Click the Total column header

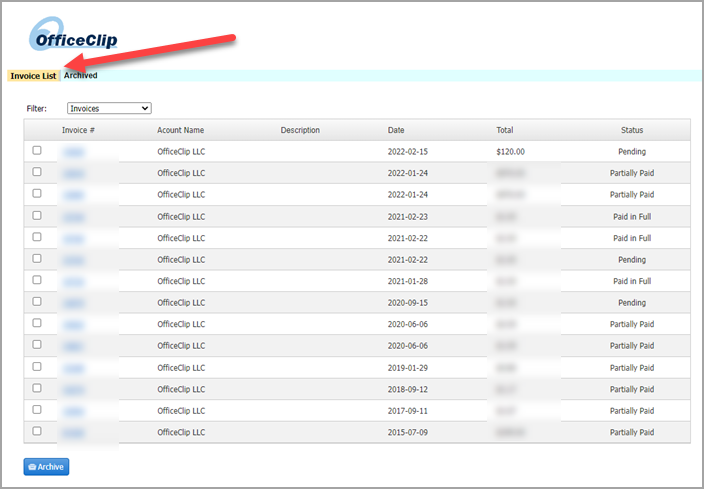click(505, 130)
